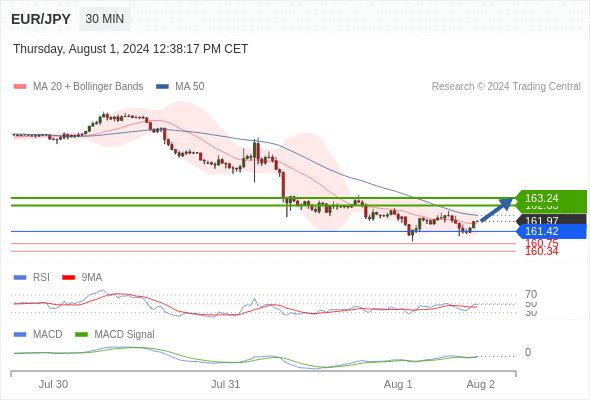Viewport: 590px width, 400px height.
Task: Click the EUR/JPY pair title
Action: pos(41,19)
